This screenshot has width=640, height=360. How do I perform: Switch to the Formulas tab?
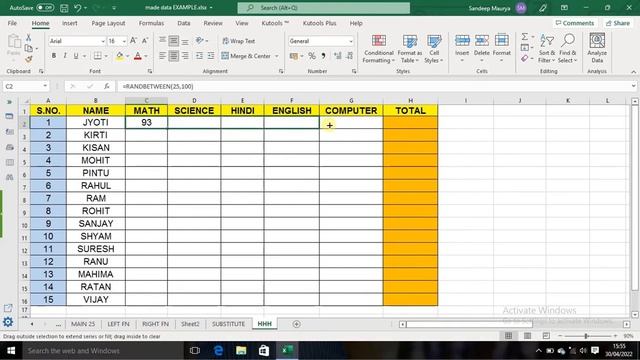point(151,23)
